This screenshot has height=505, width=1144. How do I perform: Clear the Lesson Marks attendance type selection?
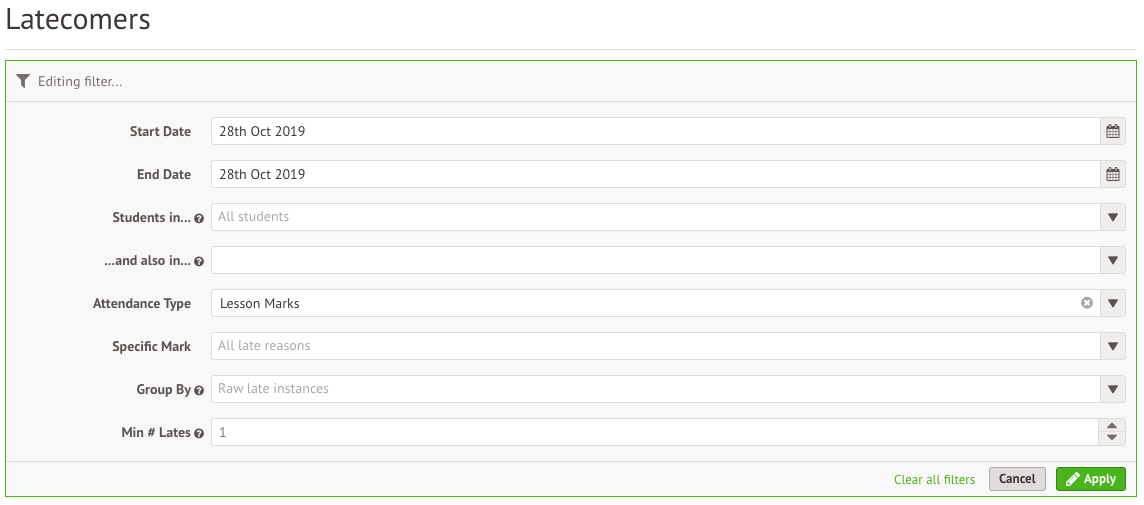click(1086, 303)
